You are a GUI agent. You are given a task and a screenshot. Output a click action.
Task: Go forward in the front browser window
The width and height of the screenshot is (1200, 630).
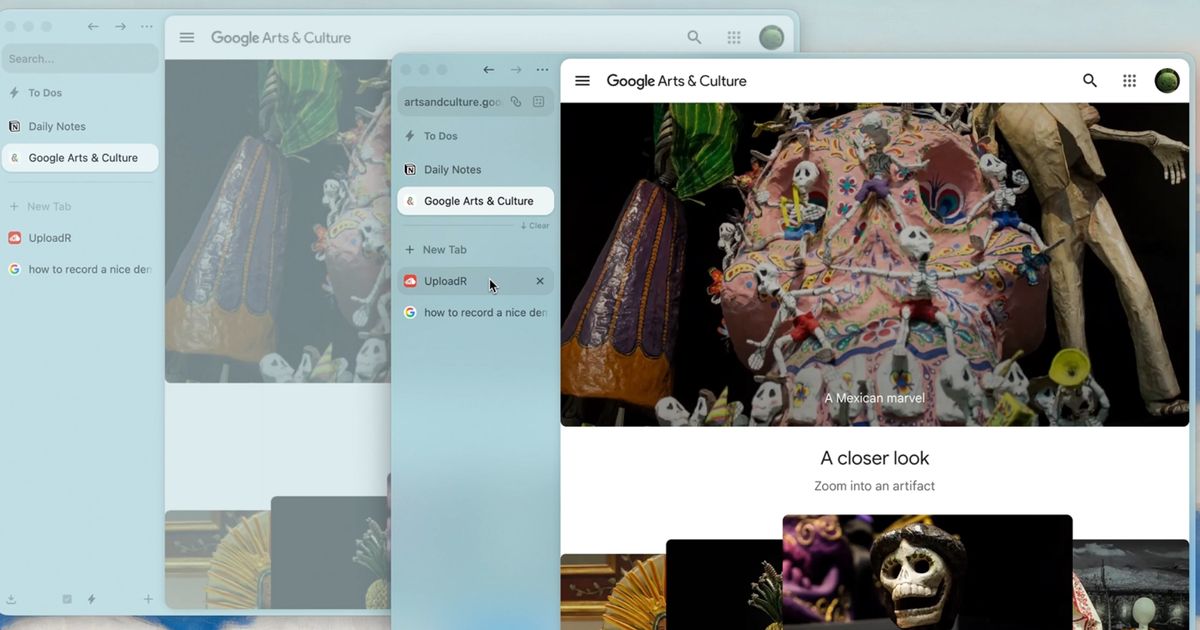[x=516, y=70]
